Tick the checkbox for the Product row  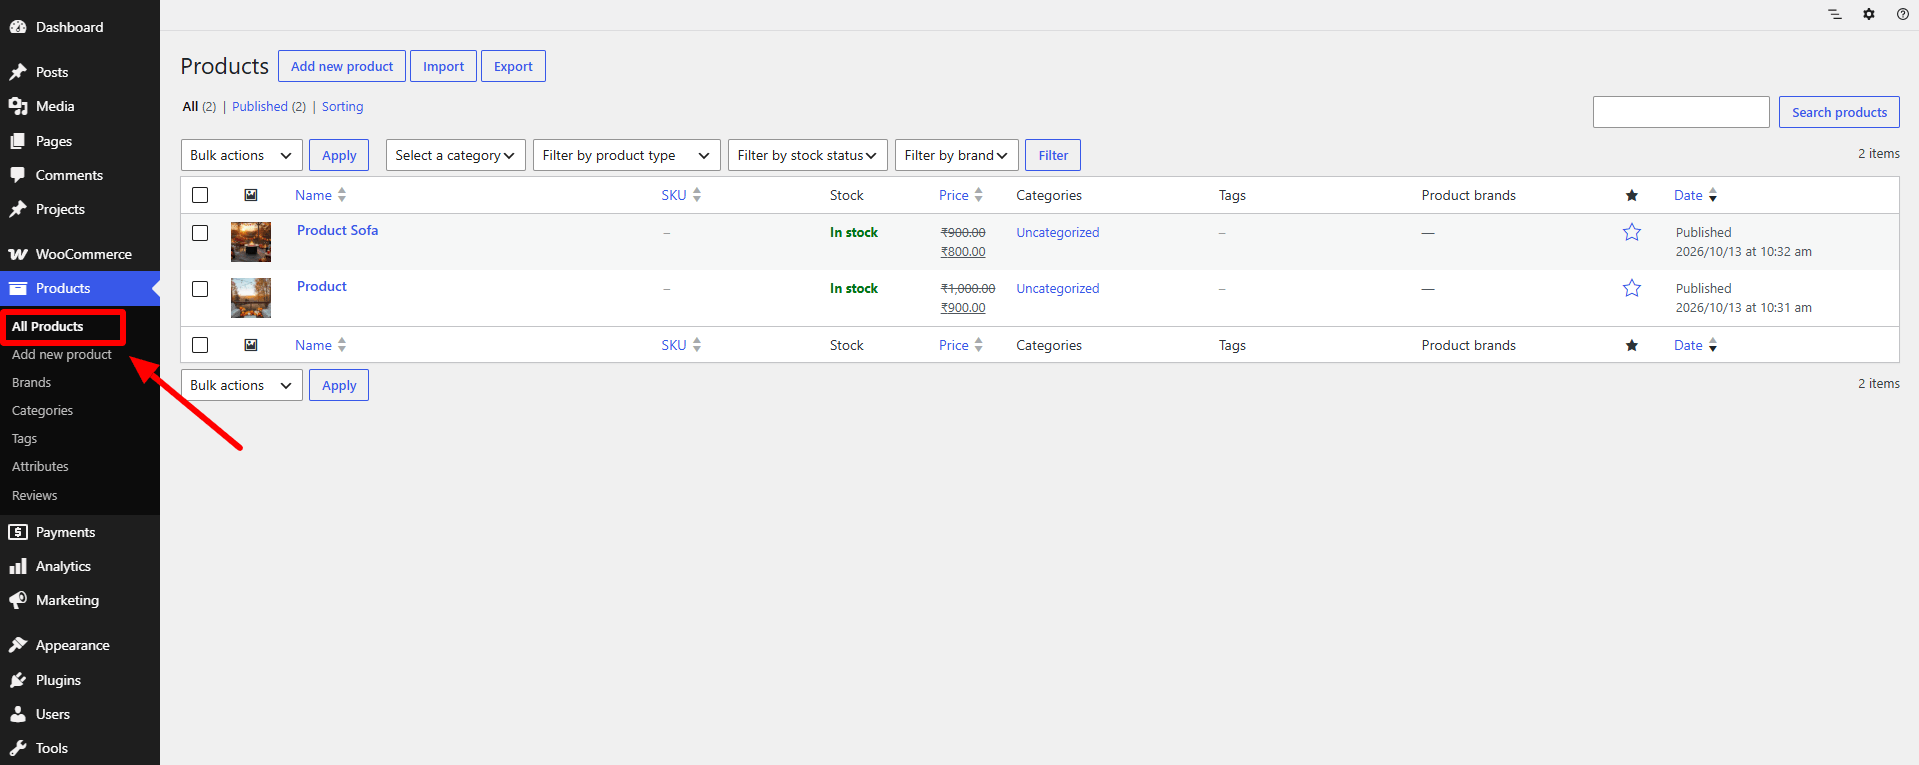coord(200,289)
